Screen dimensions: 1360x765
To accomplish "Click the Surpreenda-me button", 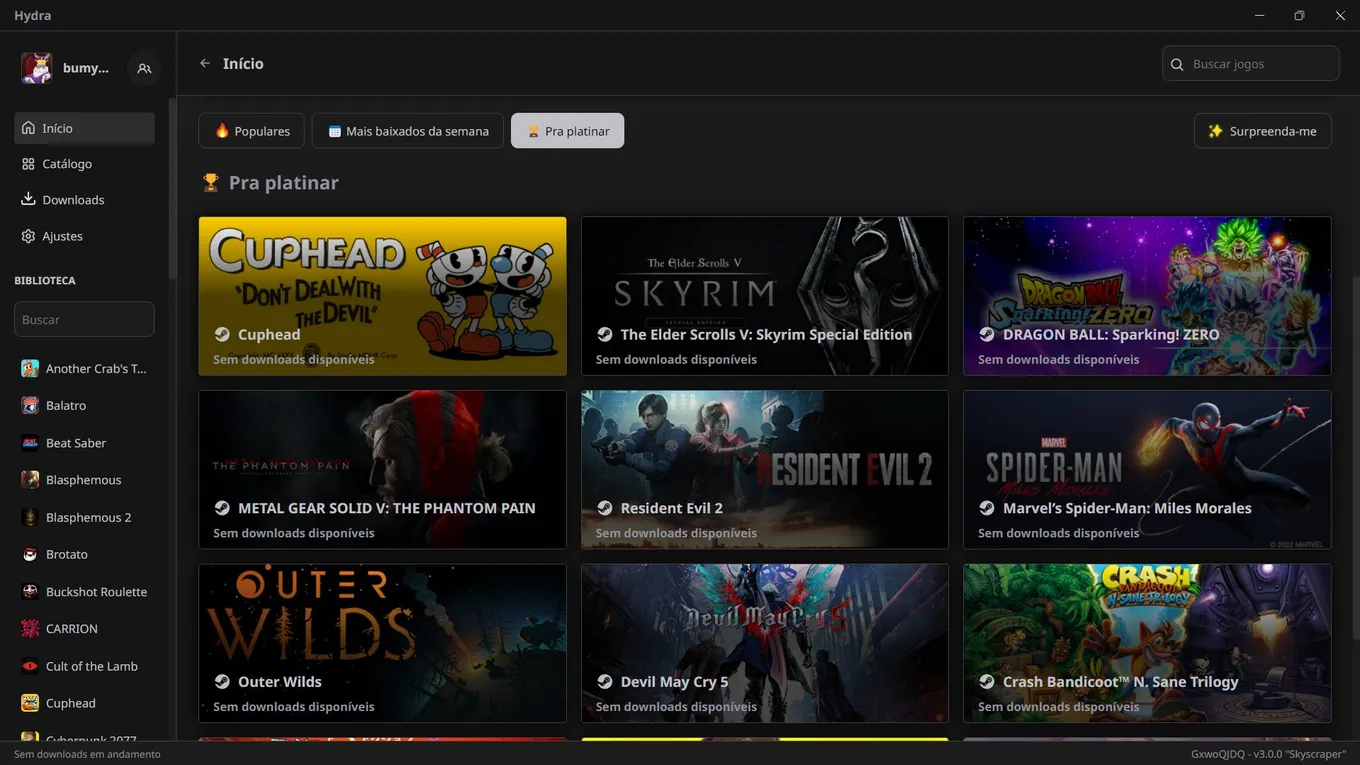I will (x=1262, y=131).
